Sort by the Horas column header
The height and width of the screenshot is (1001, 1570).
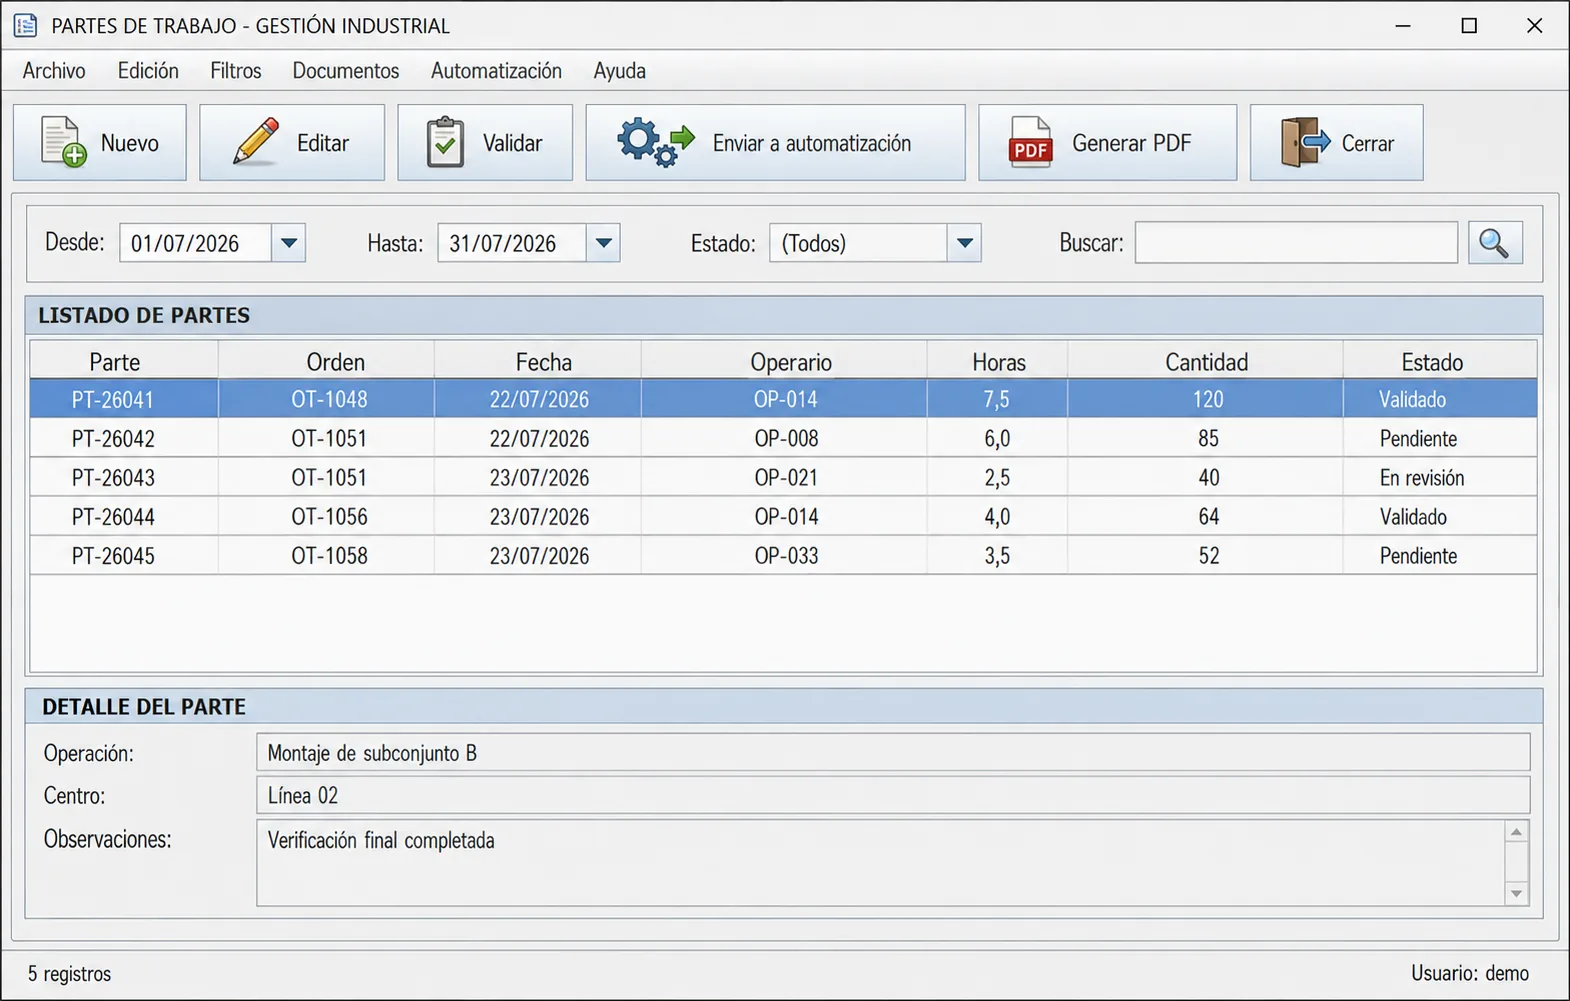click(x=999, y=361)
